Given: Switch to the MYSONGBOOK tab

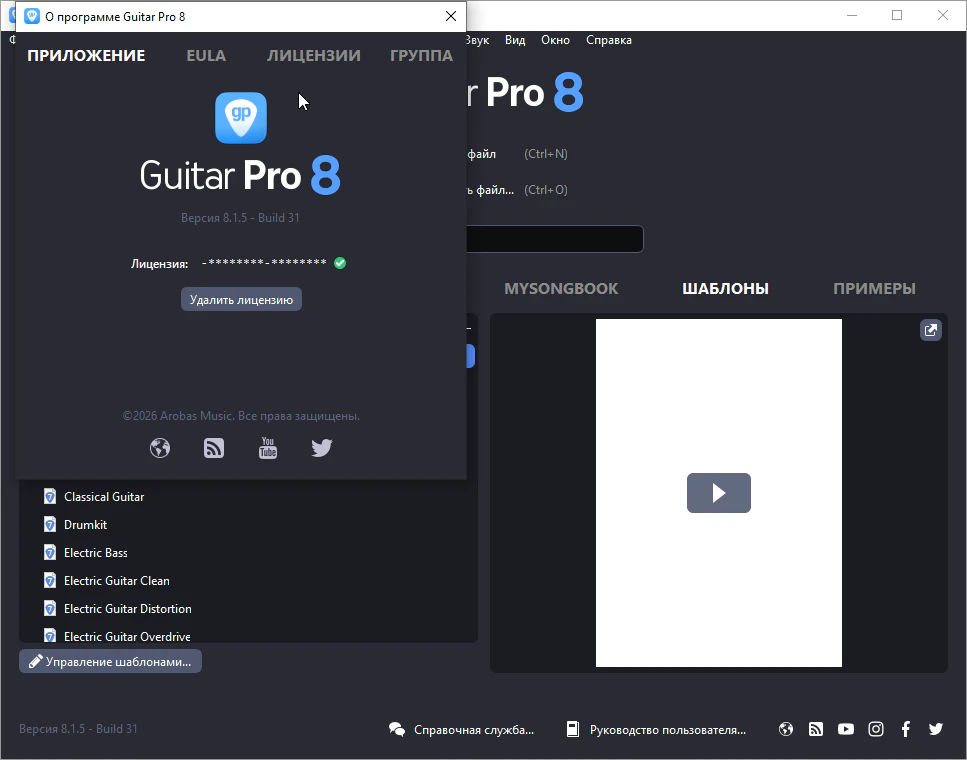Looking at the screenshot, I should (561, 289).
